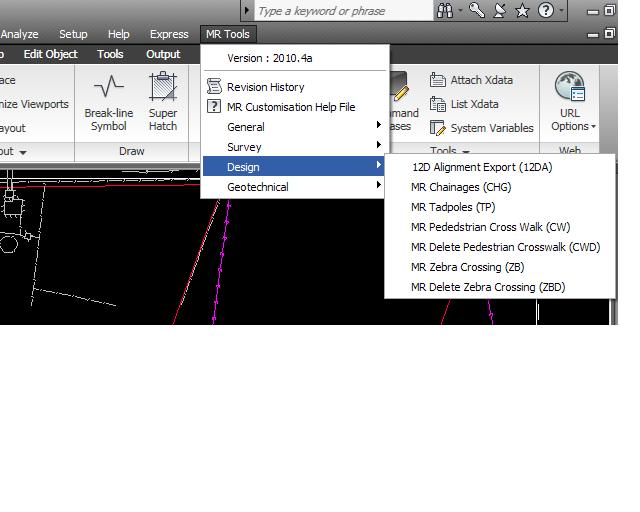
Task: Switch to the Tools ribbon tab
Action: [x=110, y=54]
